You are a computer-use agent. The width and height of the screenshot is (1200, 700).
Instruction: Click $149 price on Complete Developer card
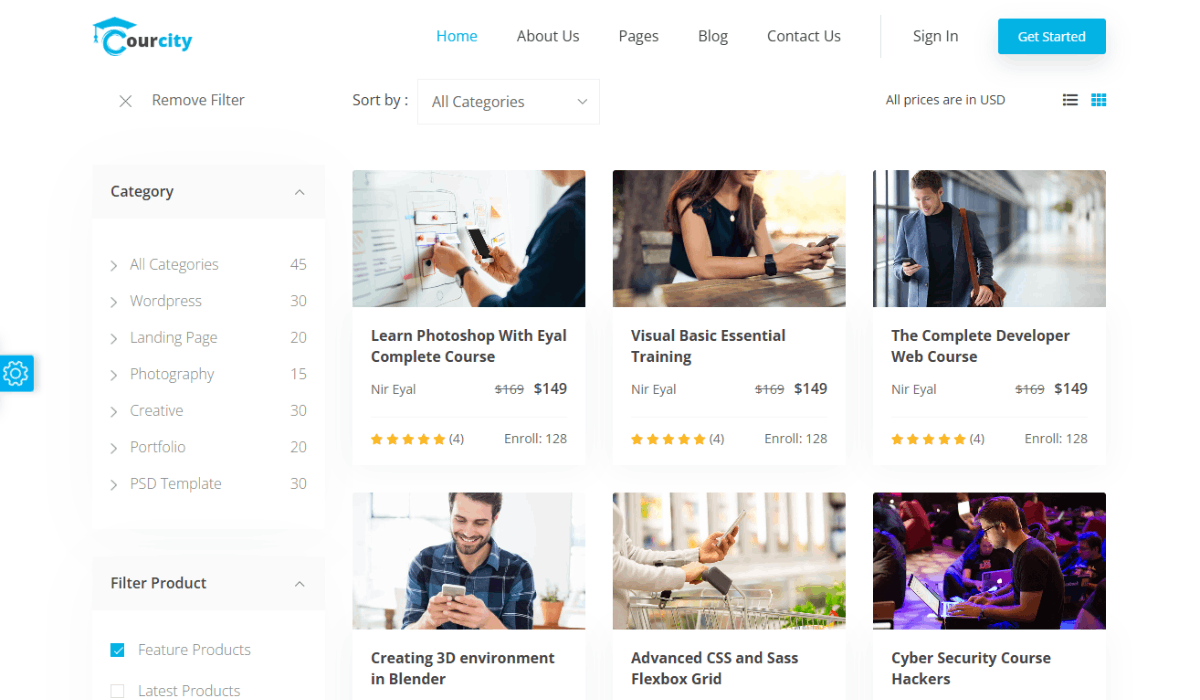[1071, 389]
